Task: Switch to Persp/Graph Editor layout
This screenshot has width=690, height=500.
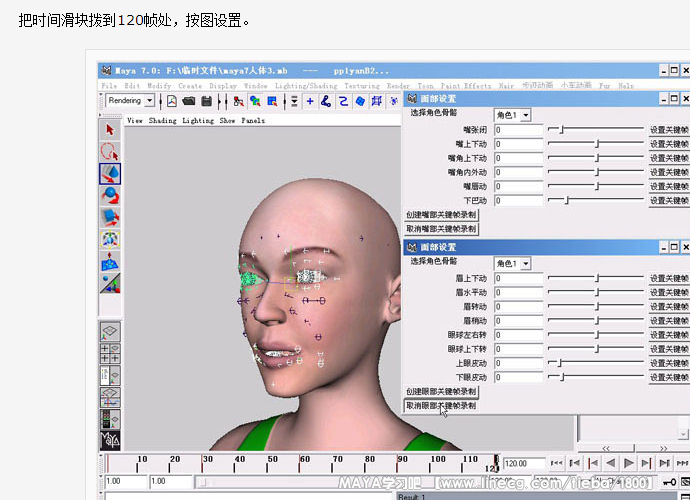Action: [x=110, y=397]
